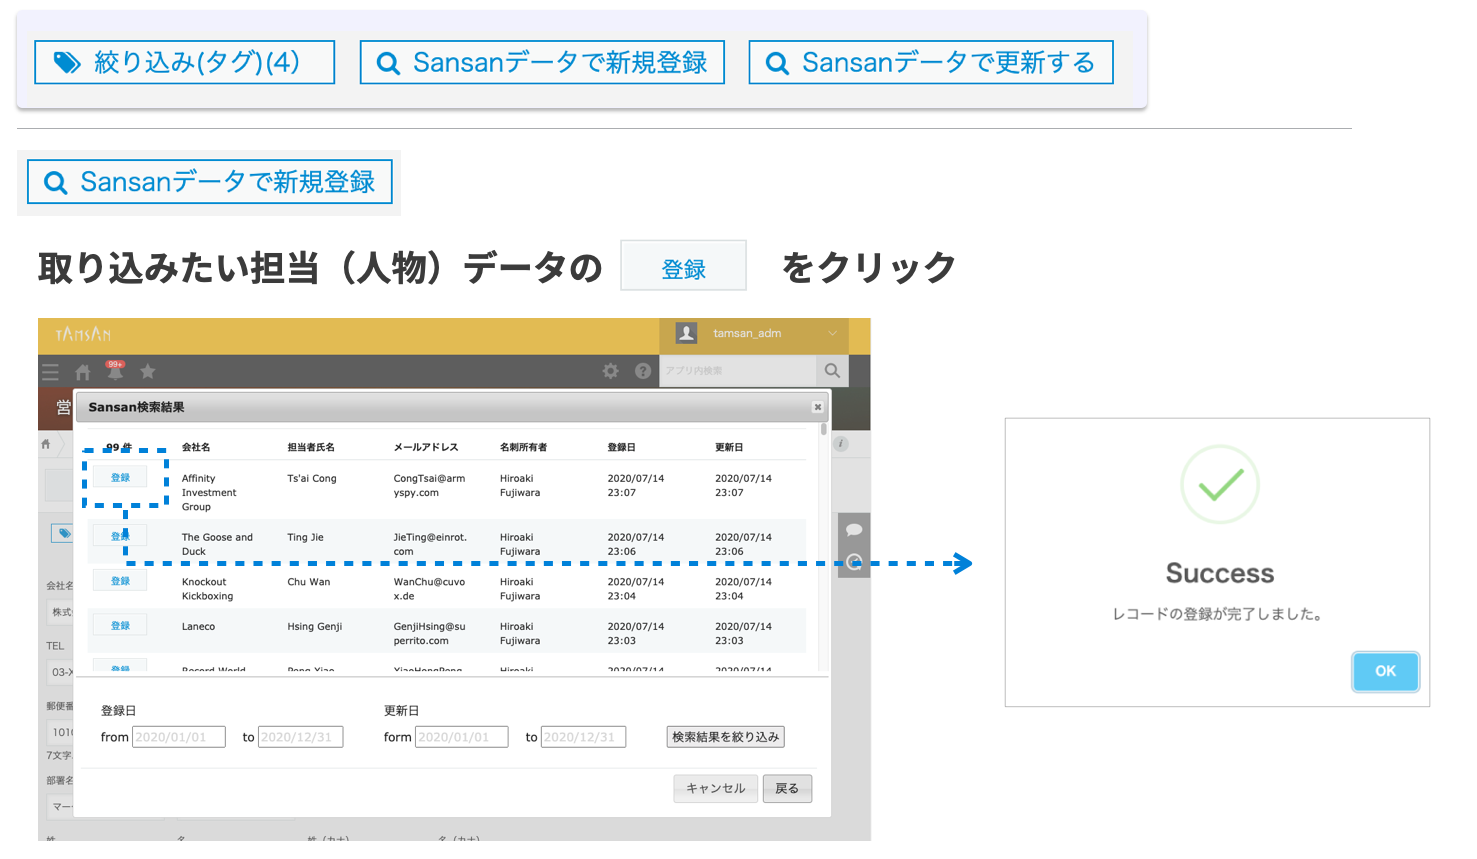Click the キャンセル button

pos(715,789)
